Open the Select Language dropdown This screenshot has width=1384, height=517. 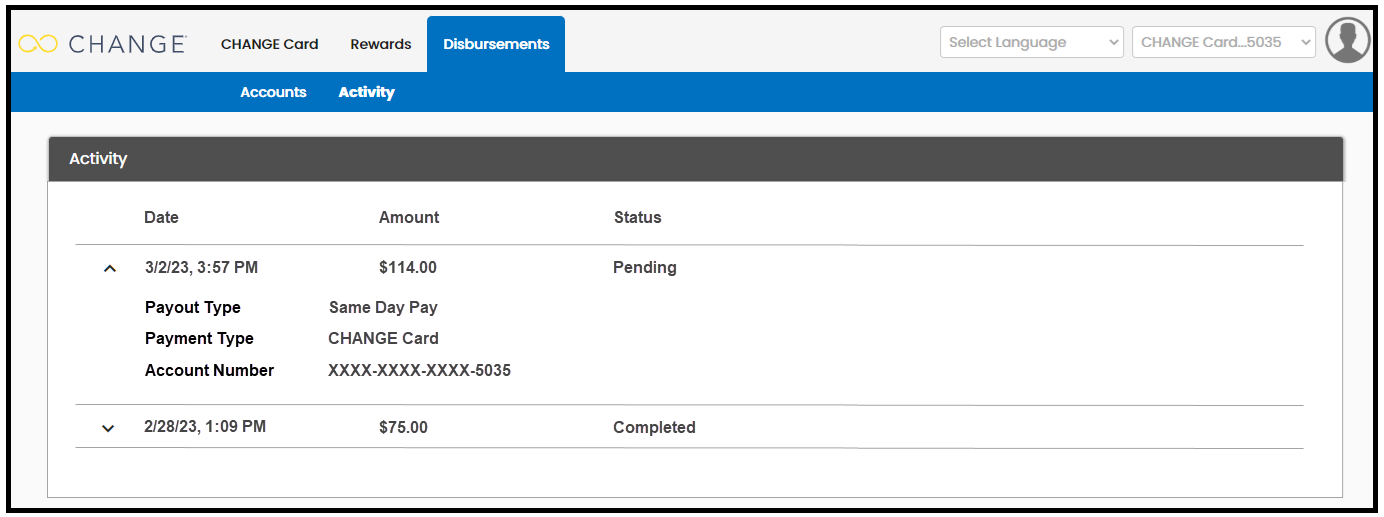tap(1032, 42)
